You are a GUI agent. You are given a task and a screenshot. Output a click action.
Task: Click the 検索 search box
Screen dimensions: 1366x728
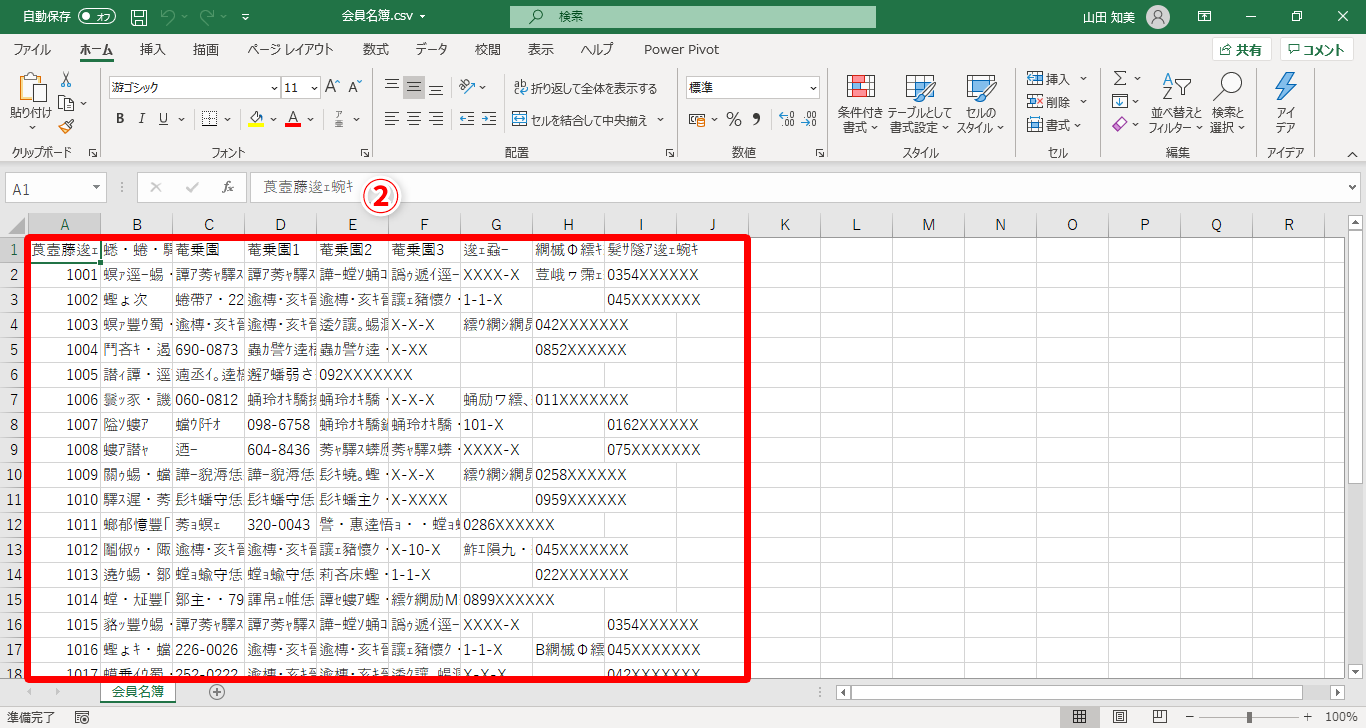click(x=693, y=17)
